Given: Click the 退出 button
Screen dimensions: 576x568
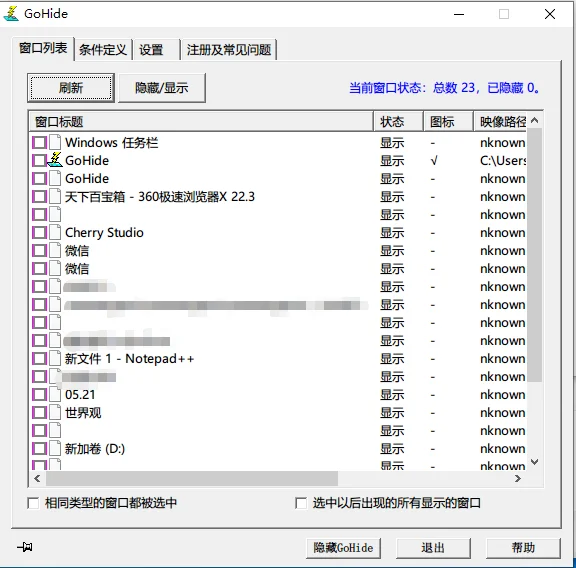Looking at the screenshot, I should (x=433, y=548).
